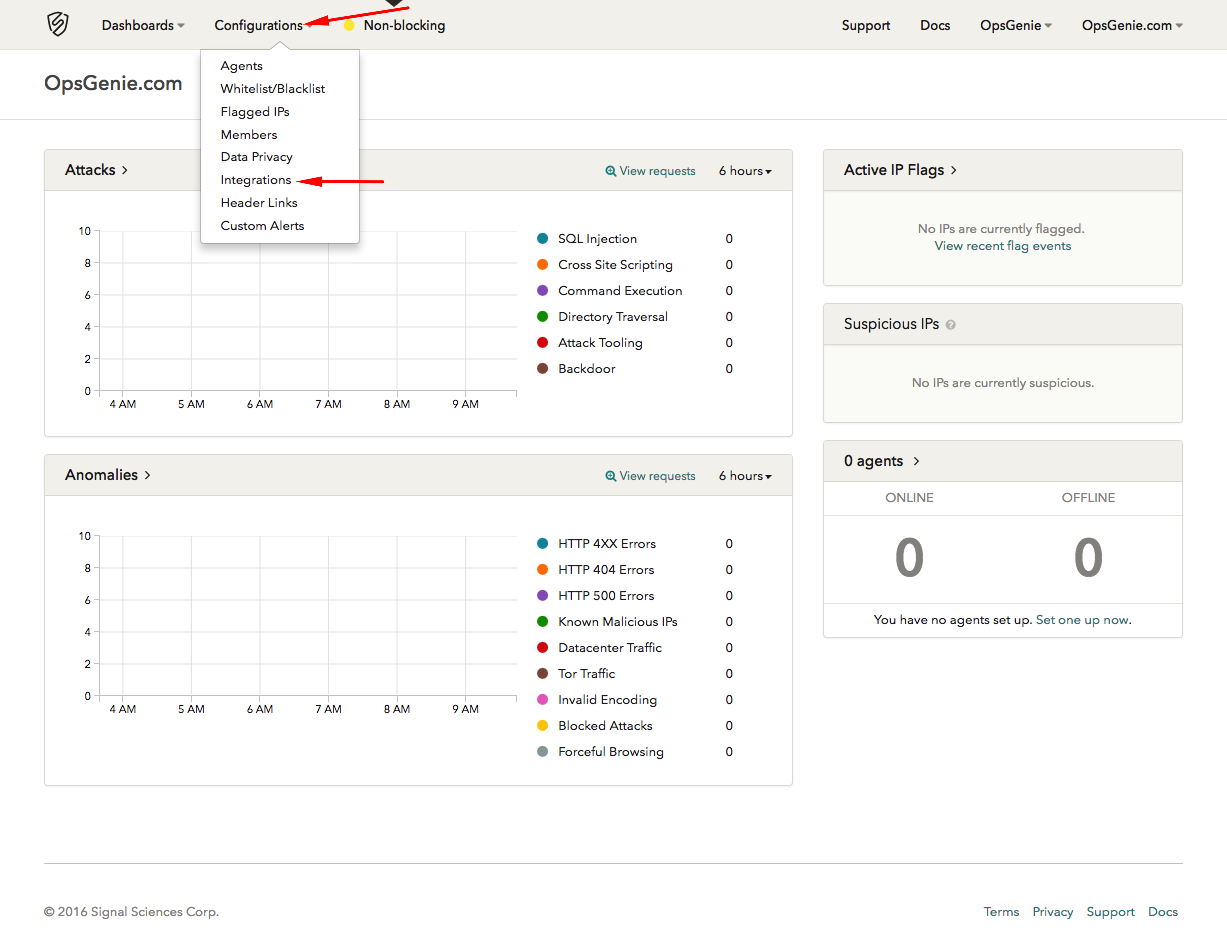1227x935 pixels.
Task: Click the Cross Site Scripting legend dot
Action: [x=543, y=265]
